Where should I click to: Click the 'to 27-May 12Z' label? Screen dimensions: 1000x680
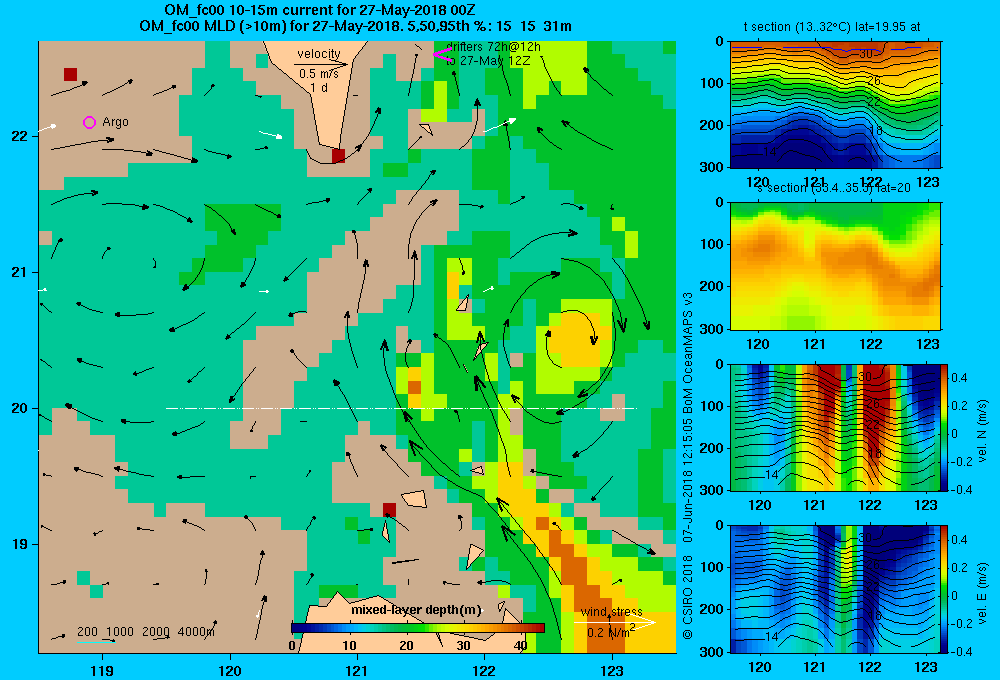pos(487,61)
